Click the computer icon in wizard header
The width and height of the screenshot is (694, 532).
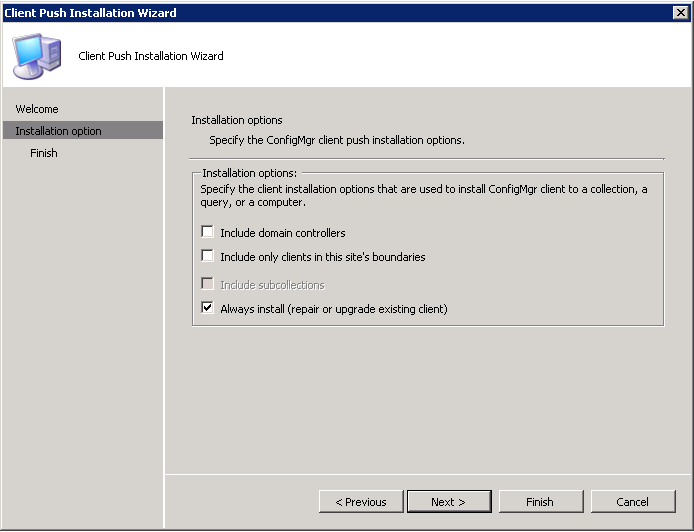point(37,56)
